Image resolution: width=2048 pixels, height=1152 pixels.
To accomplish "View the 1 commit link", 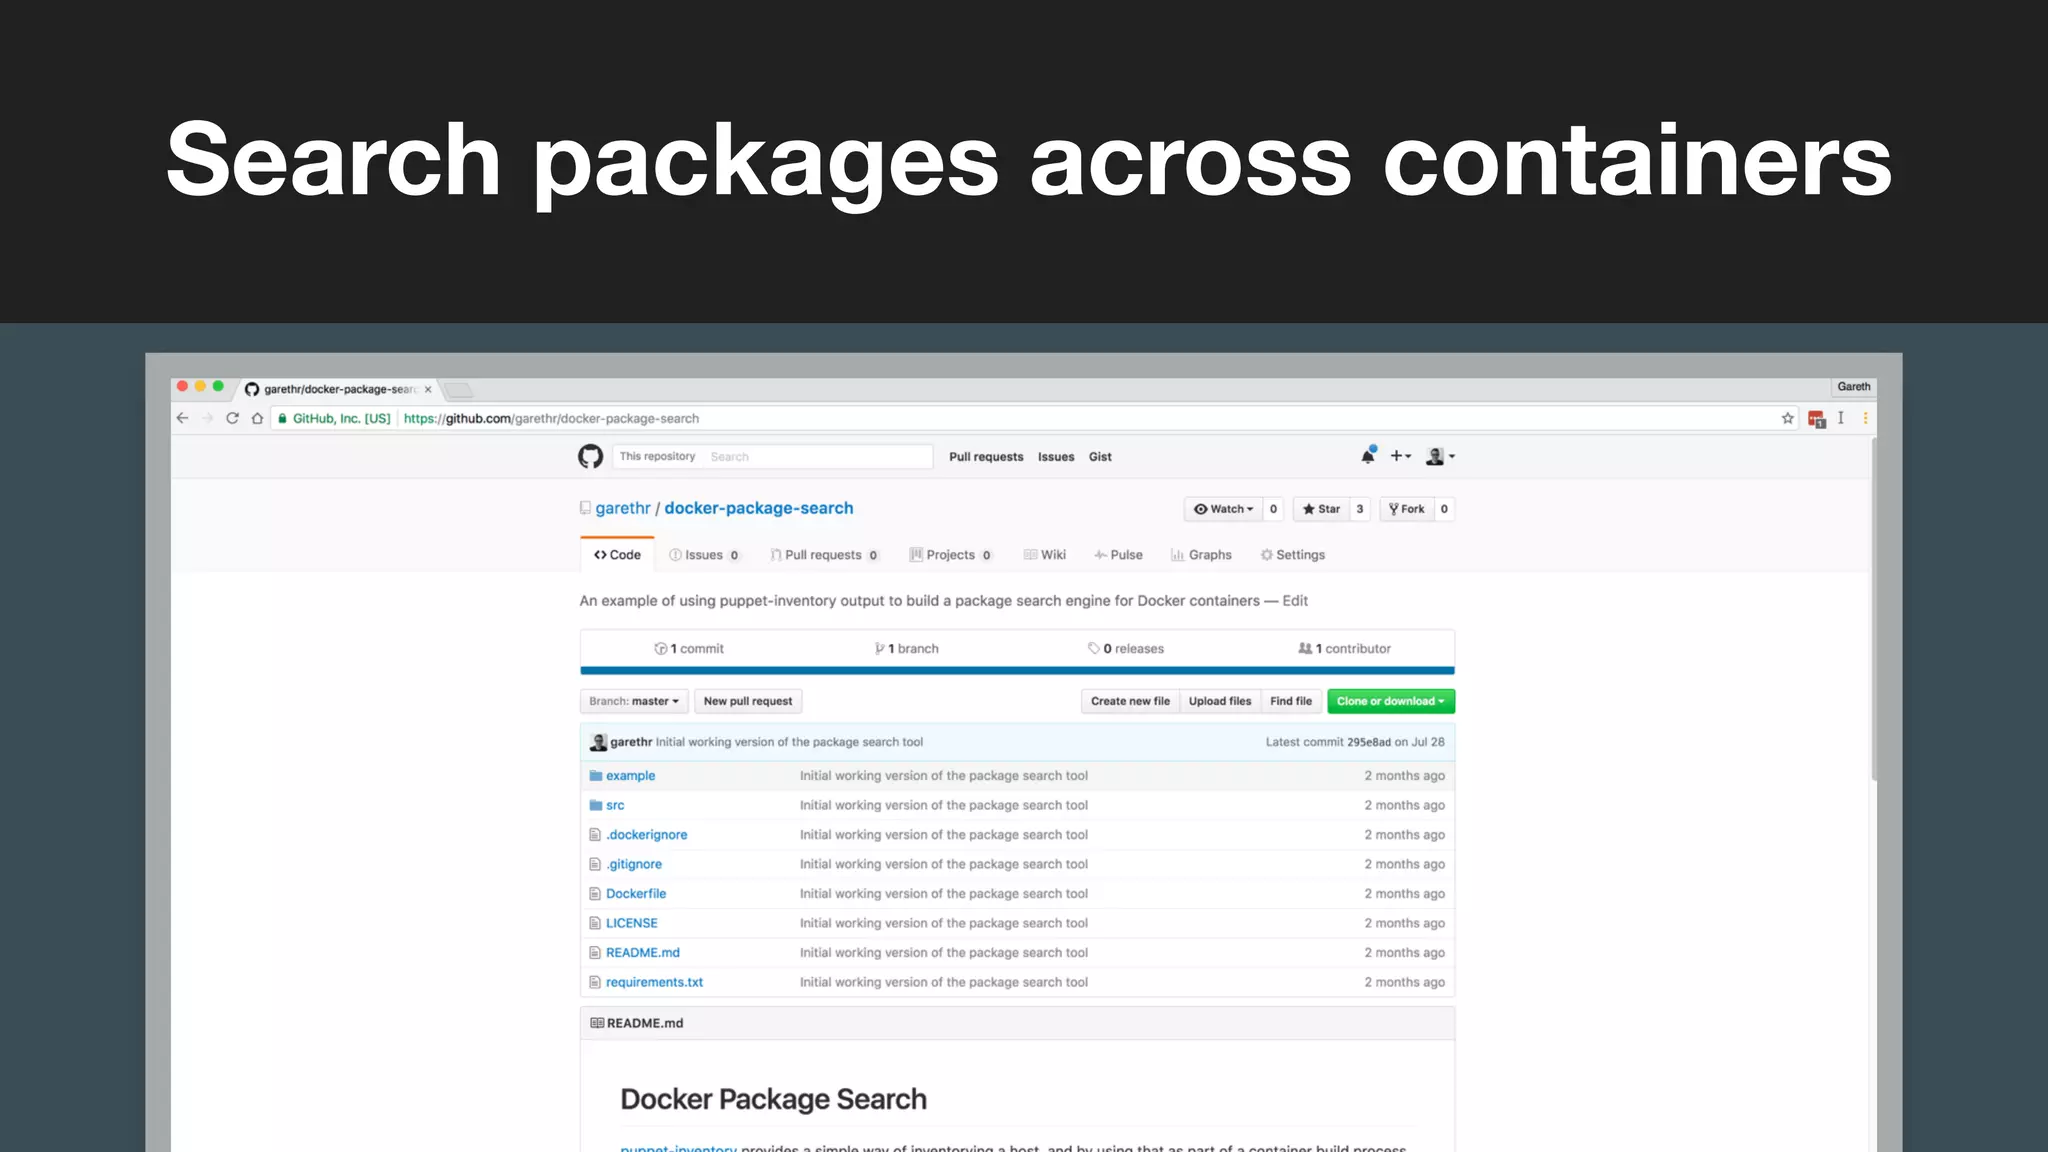I will 689,649.
